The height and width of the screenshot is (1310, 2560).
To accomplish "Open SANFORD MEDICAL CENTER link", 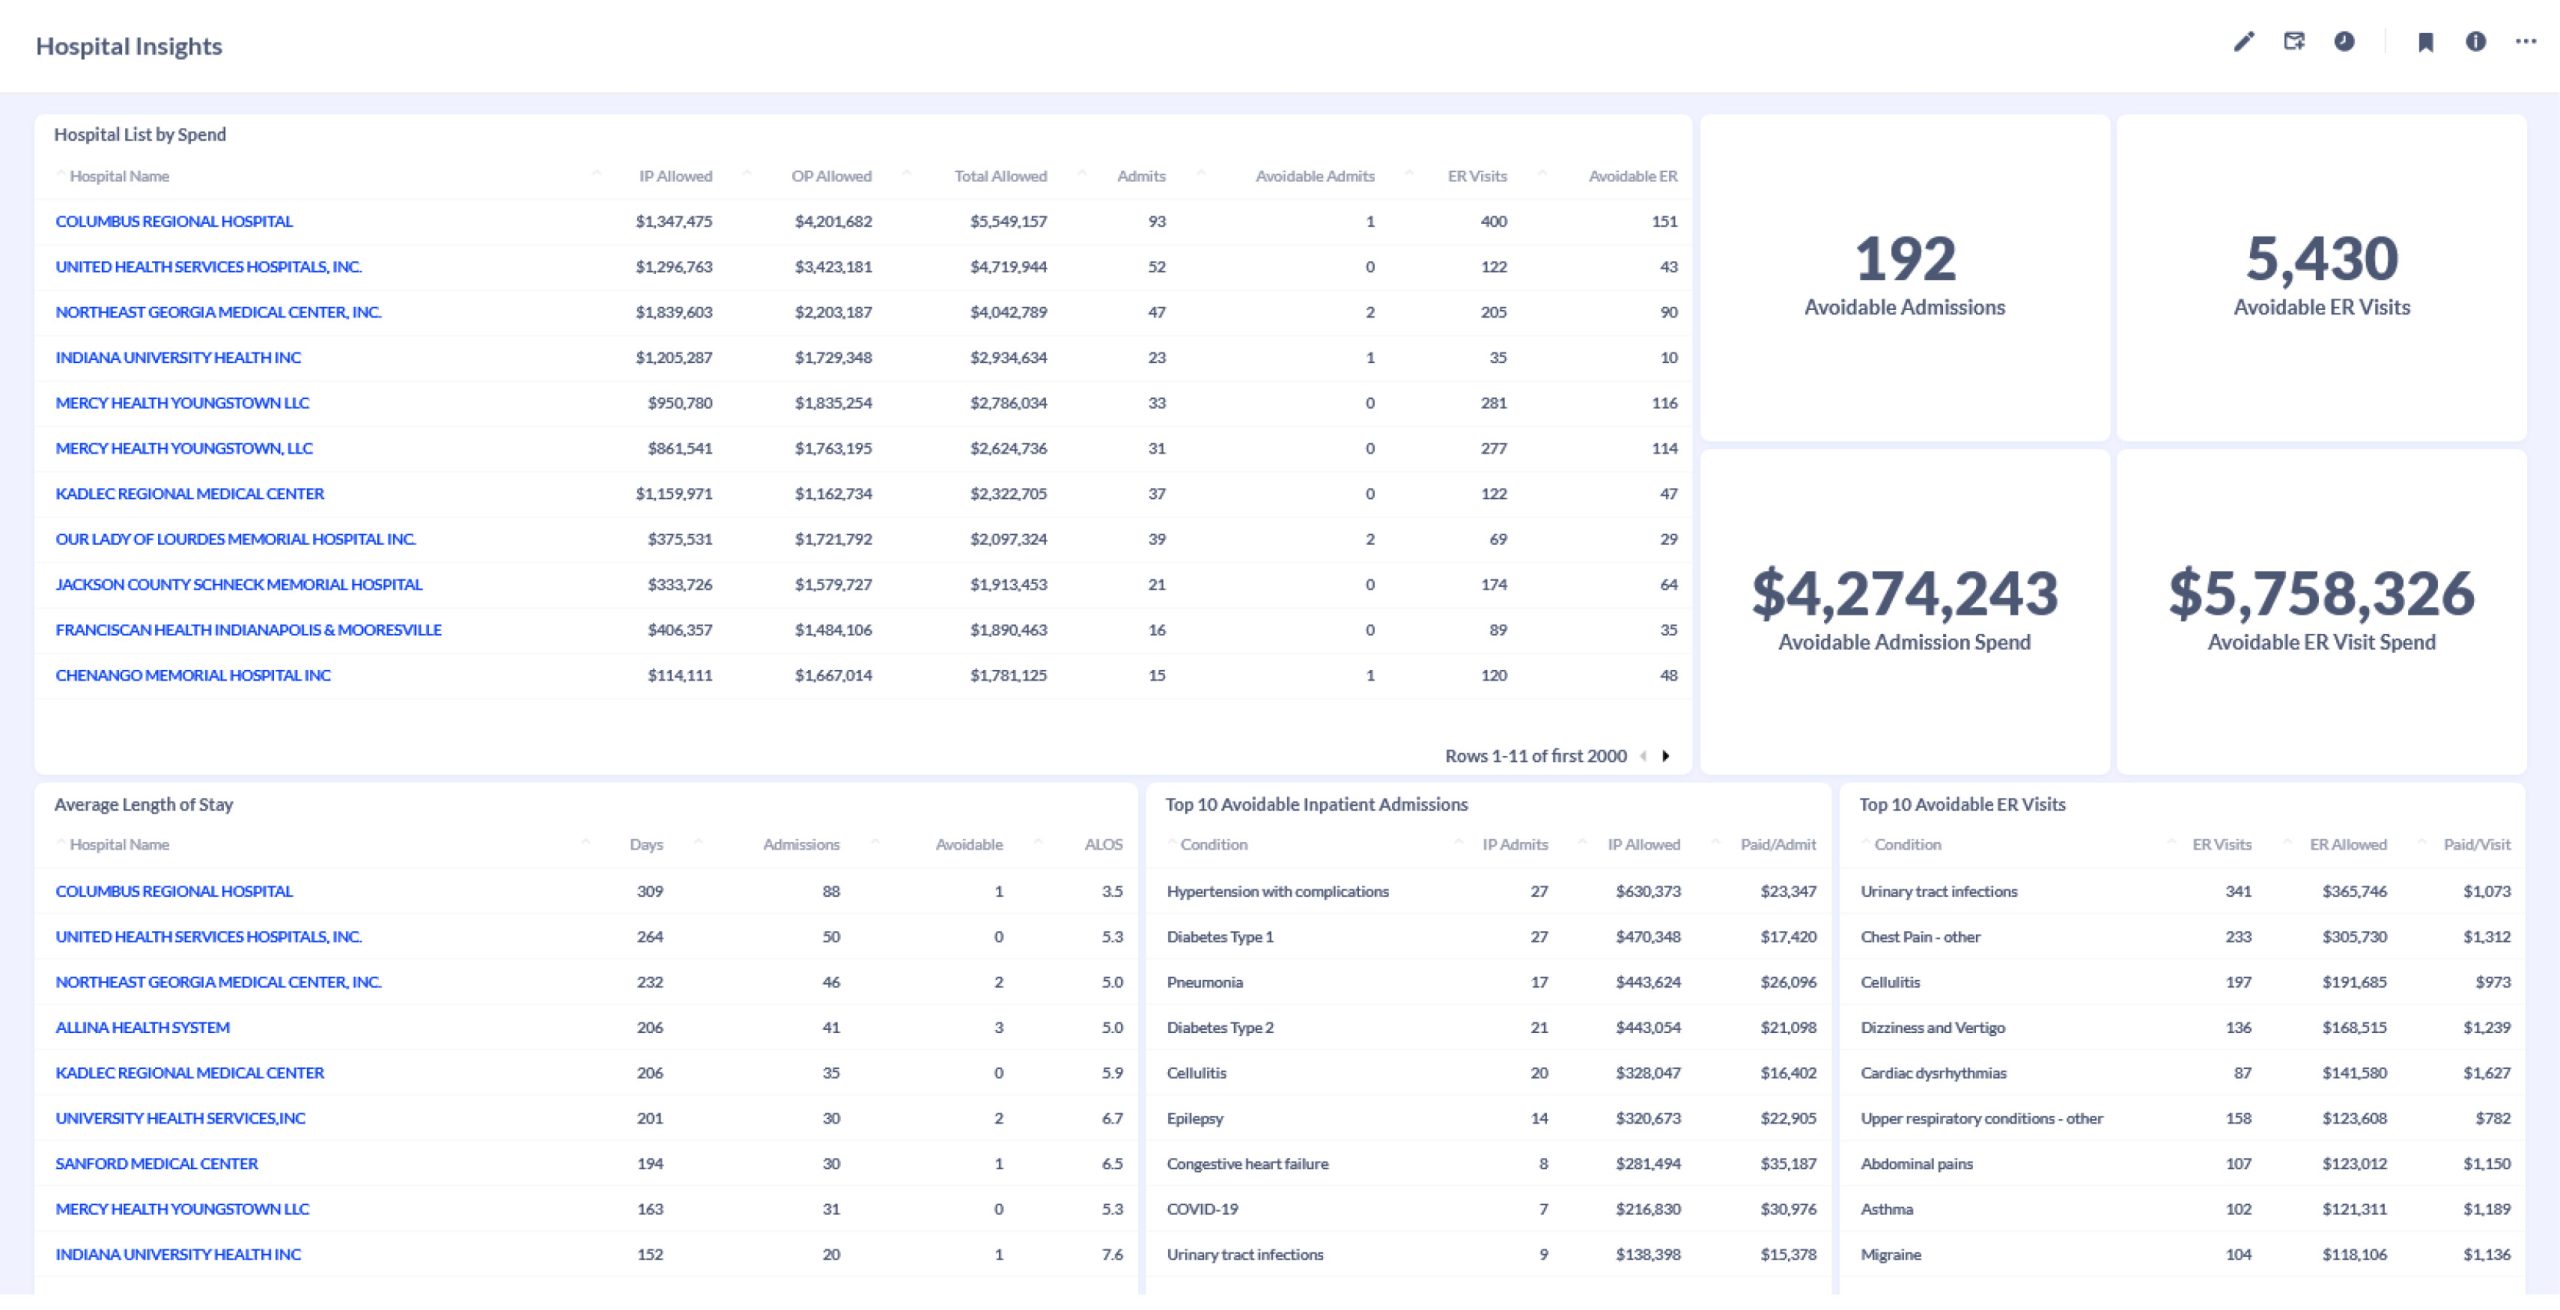I will point(156,1164).
